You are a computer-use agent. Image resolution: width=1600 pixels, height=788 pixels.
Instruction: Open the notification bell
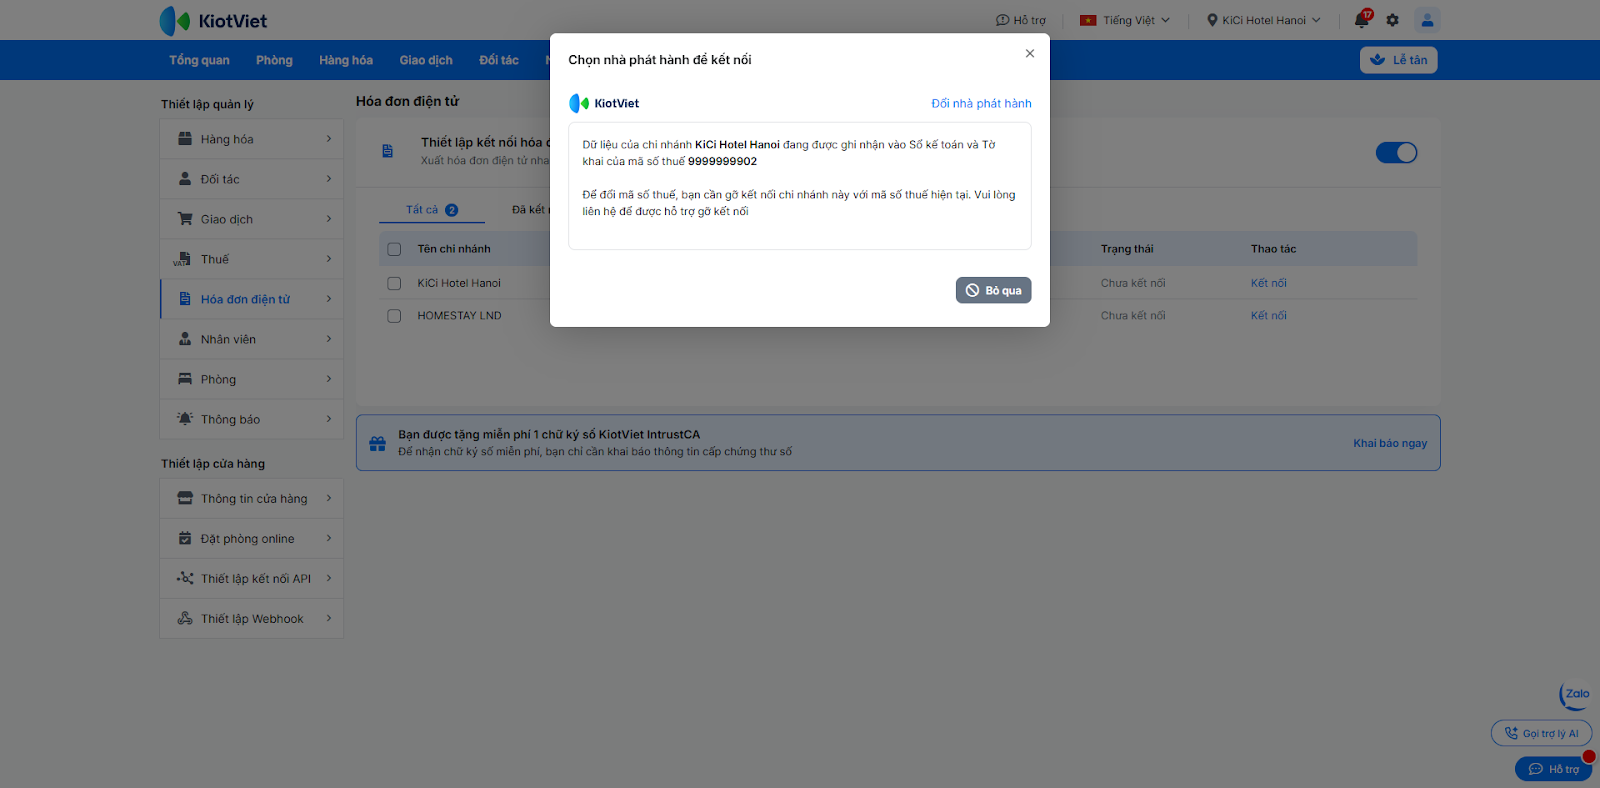1362,20
